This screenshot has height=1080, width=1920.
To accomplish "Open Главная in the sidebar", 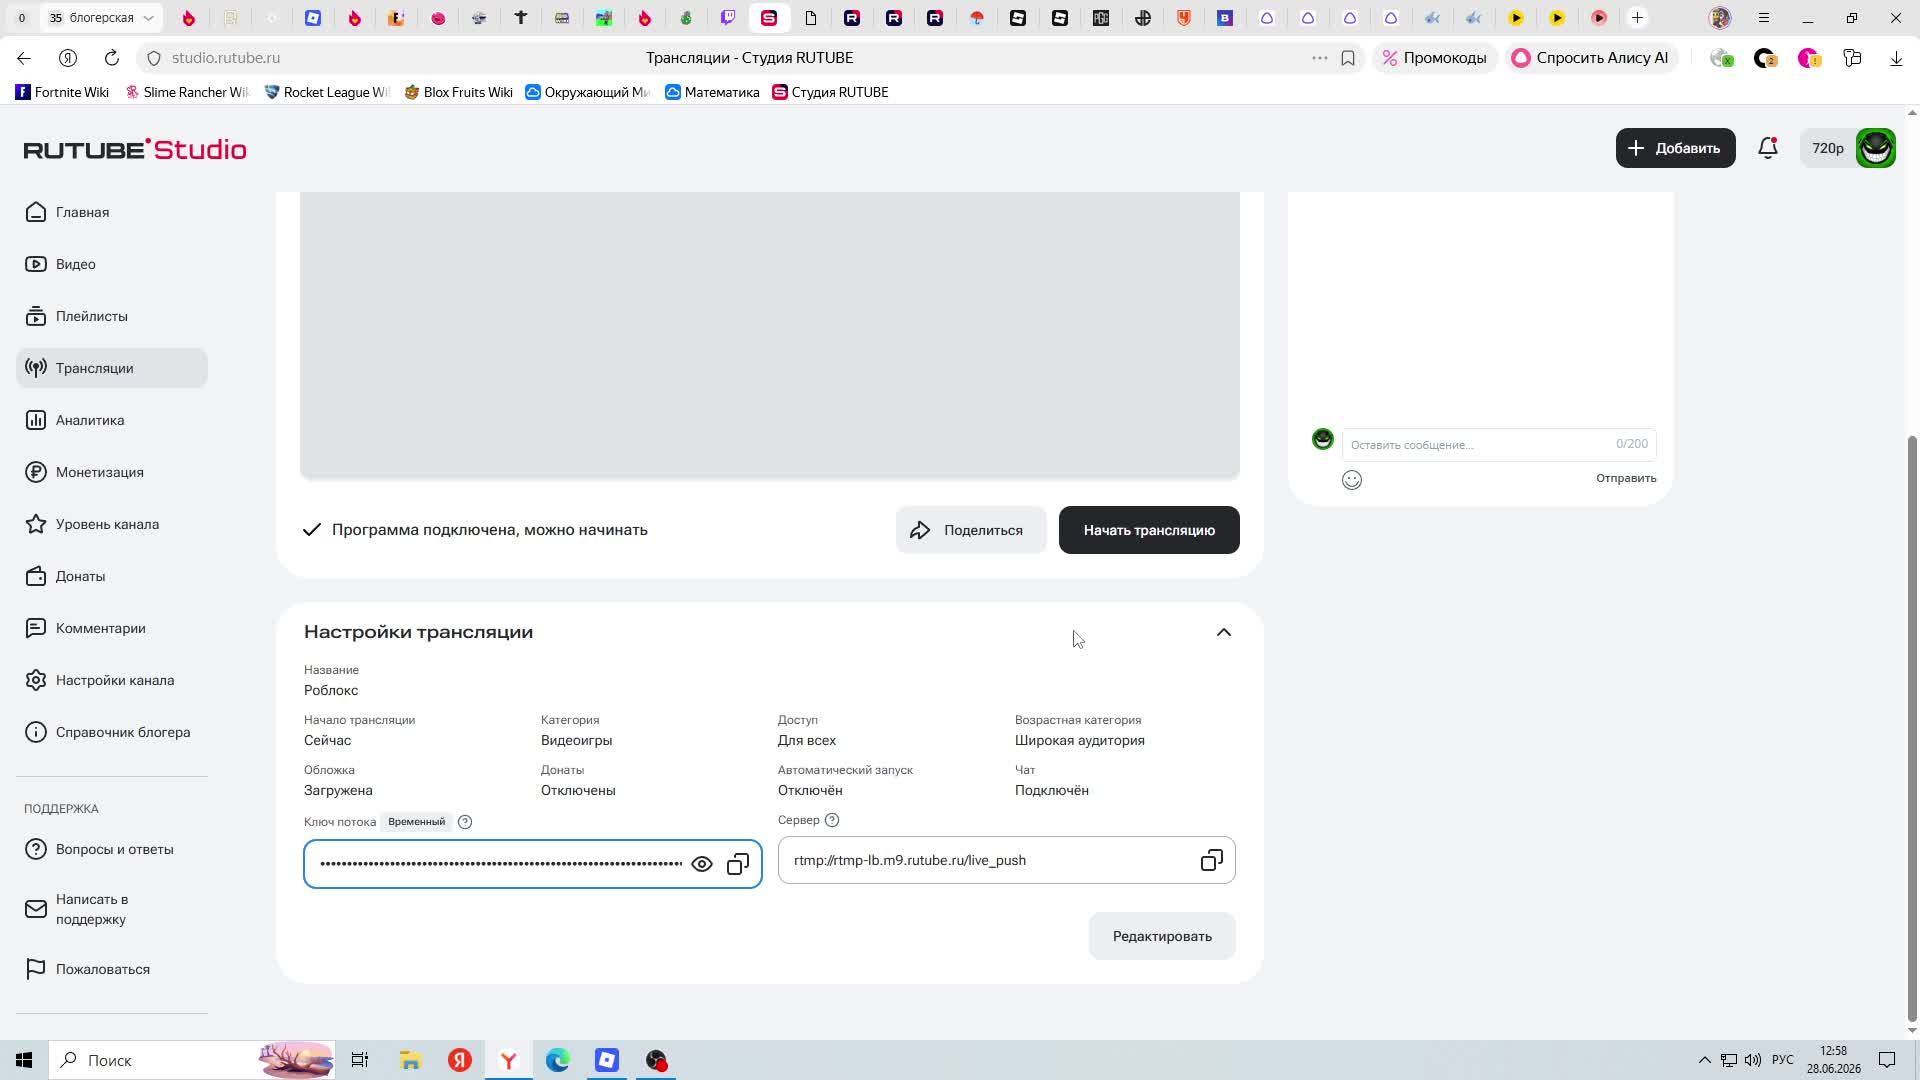I will click(112, 212).
